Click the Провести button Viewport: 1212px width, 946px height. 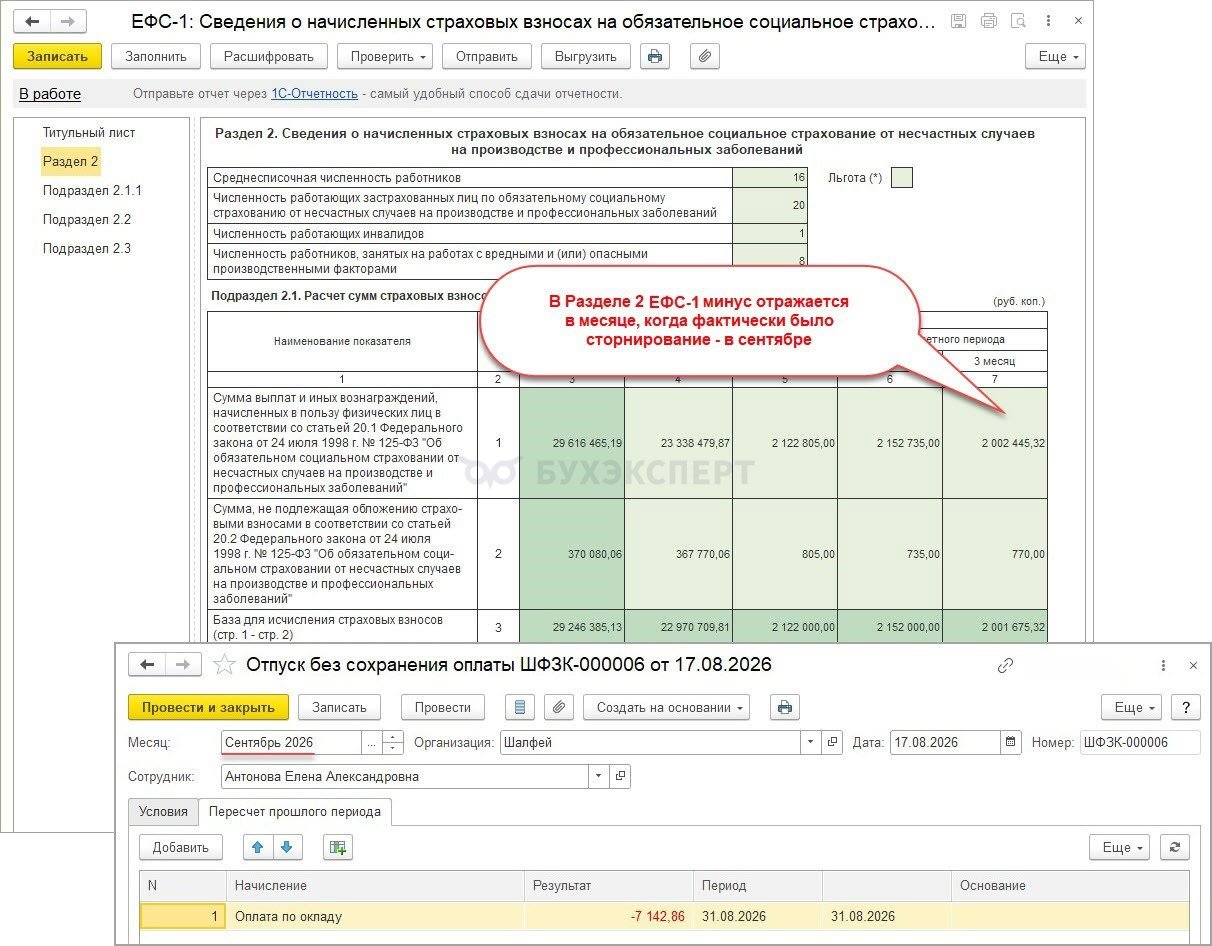click(443, 707)
